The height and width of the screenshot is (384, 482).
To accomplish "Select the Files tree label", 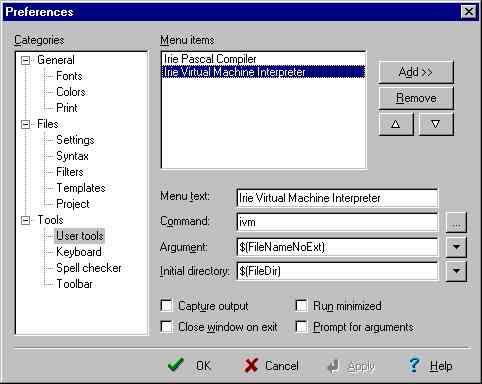I will pos(48,124).
